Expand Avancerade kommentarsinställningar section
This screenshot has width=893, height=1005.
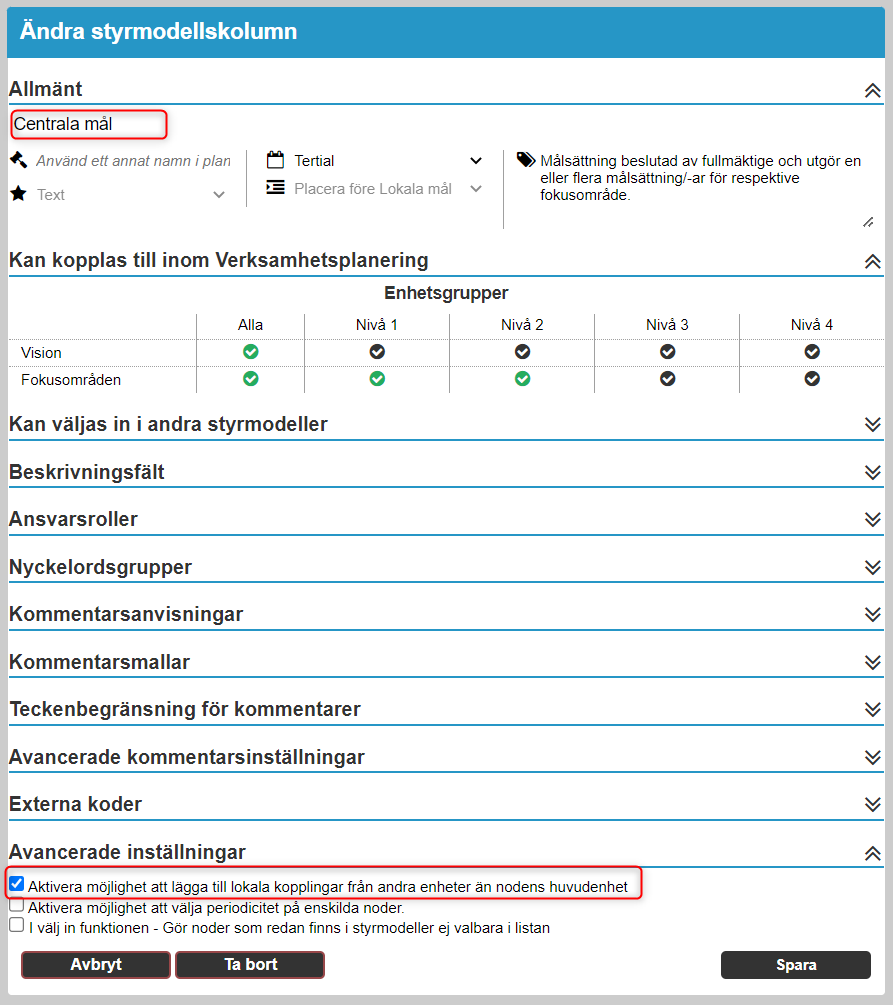point(872,758)
